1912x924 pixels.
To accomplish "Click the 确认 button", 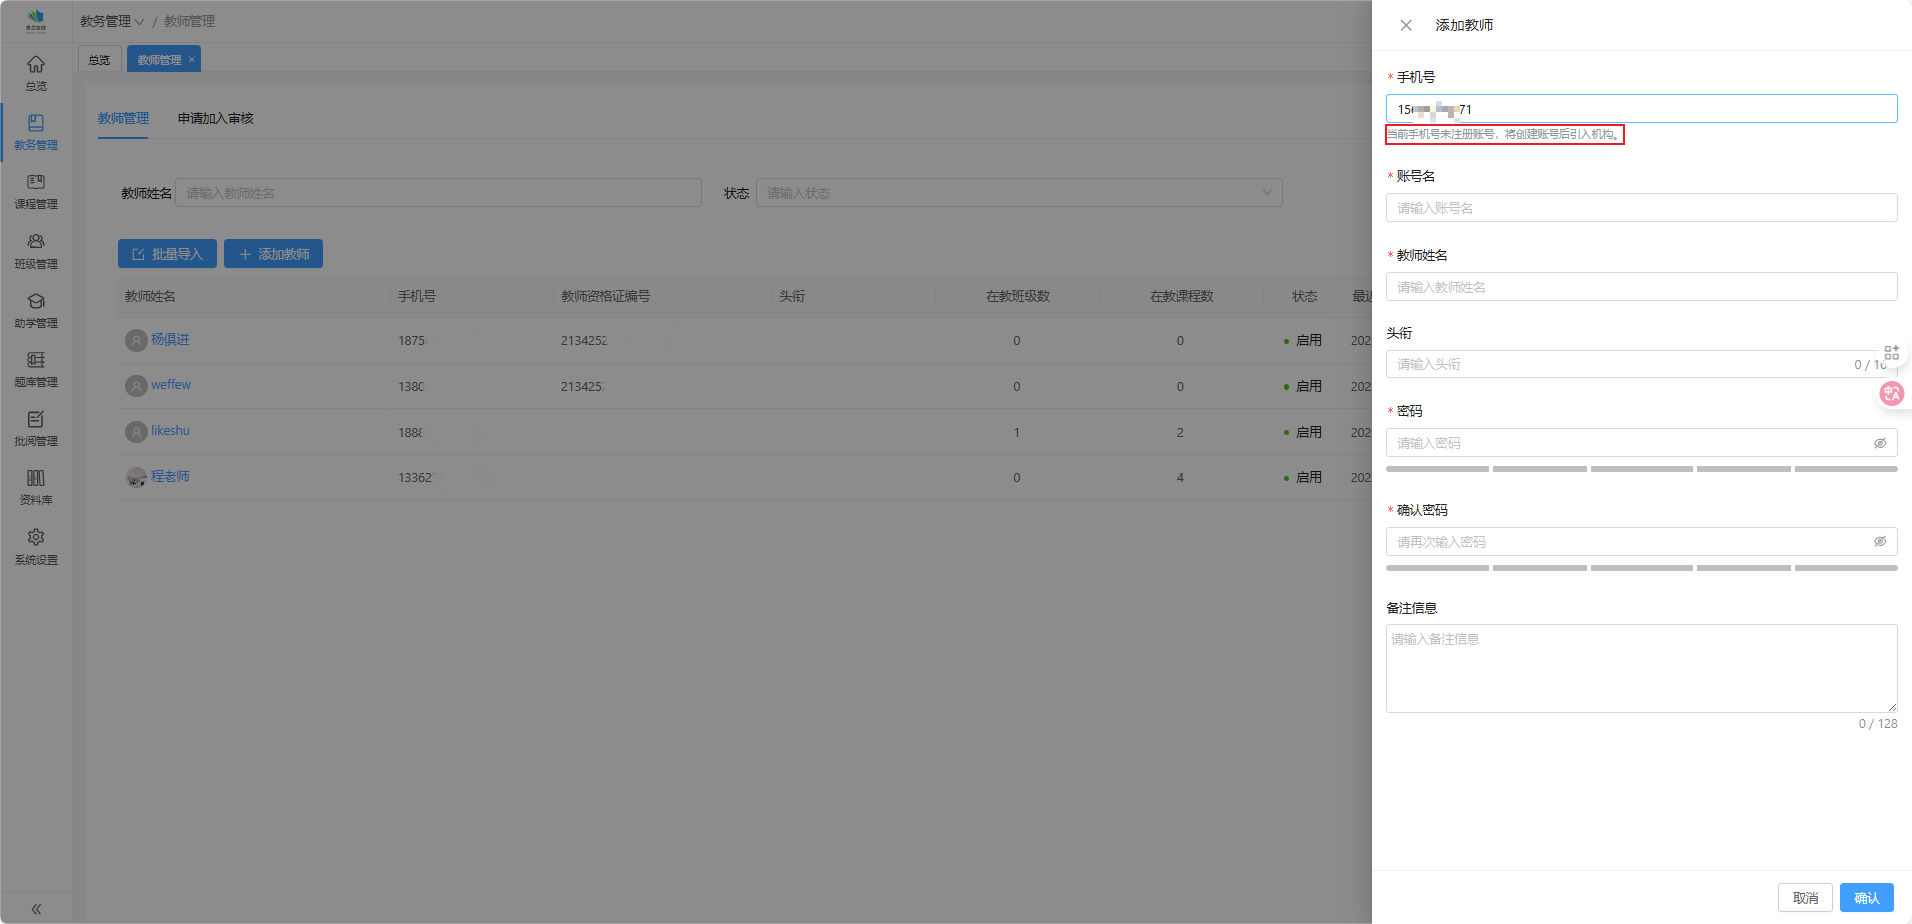I will click(1866, 898).
